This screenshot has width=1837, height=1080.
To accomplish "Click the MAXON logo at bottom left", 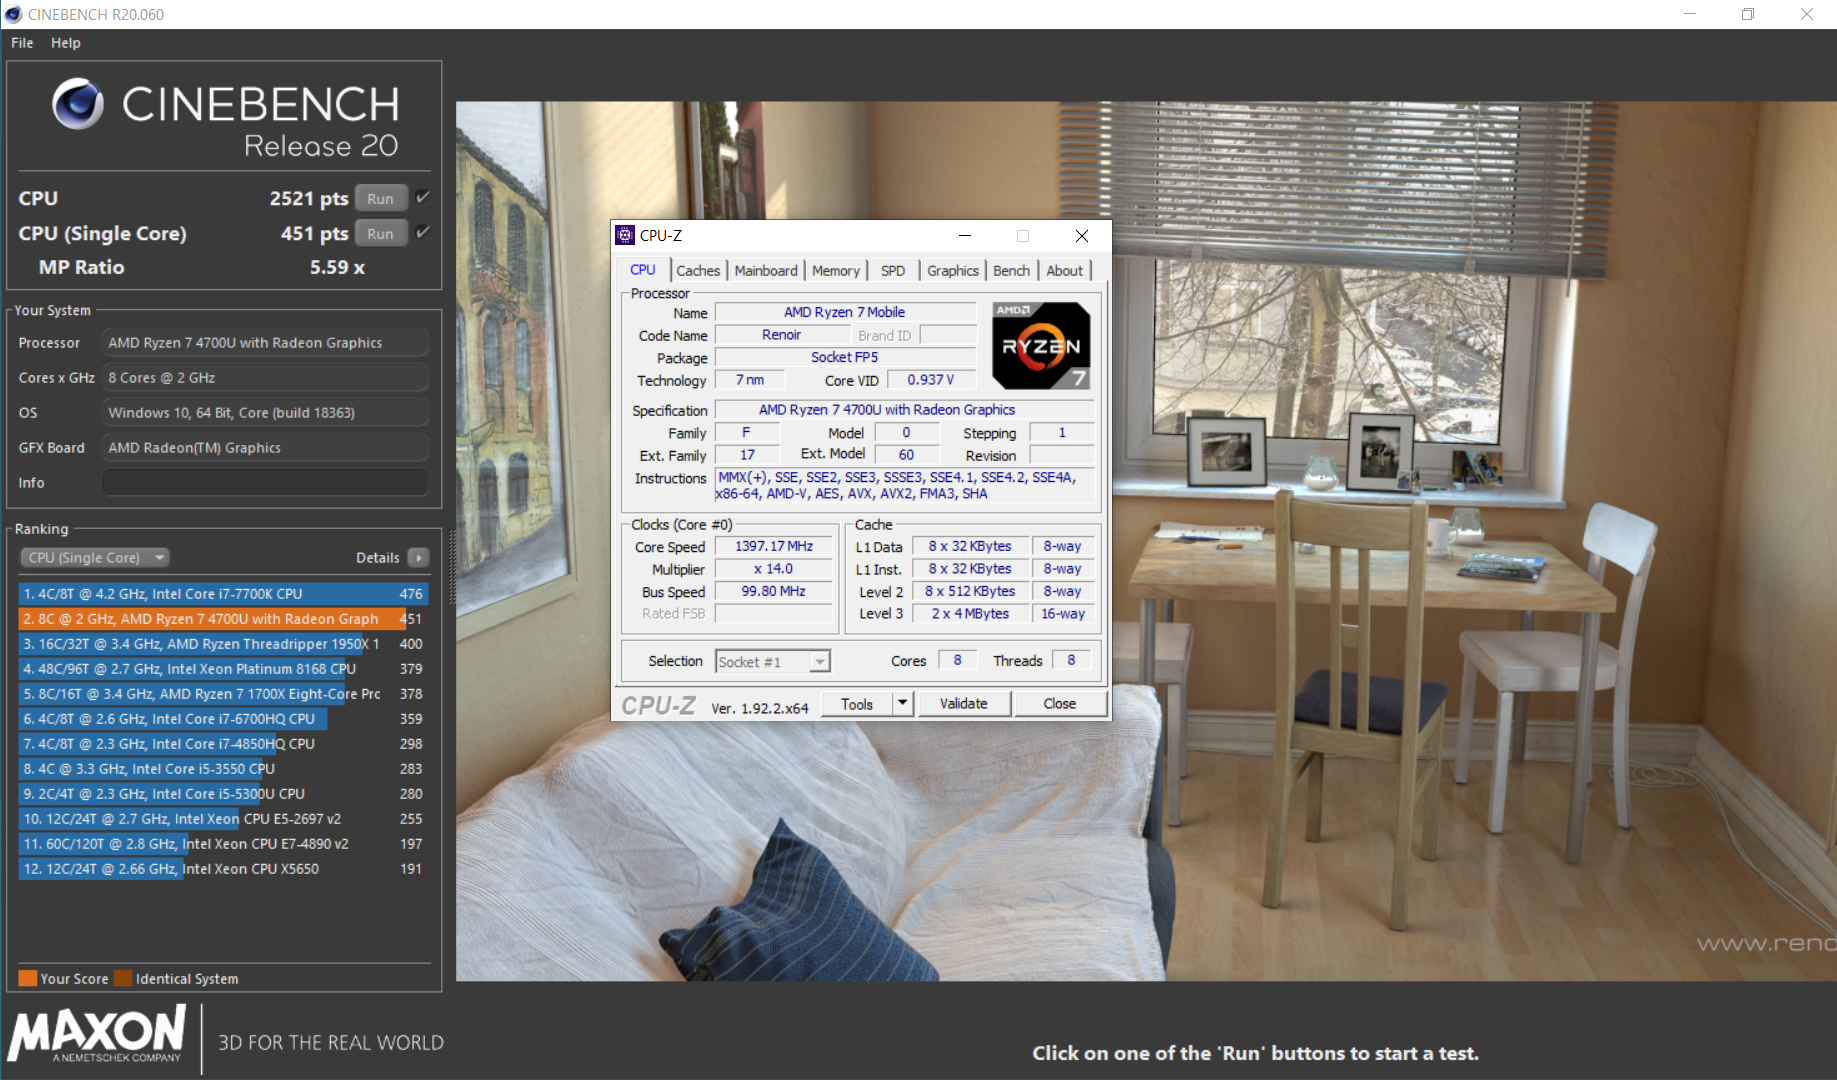I will 97,1035.
